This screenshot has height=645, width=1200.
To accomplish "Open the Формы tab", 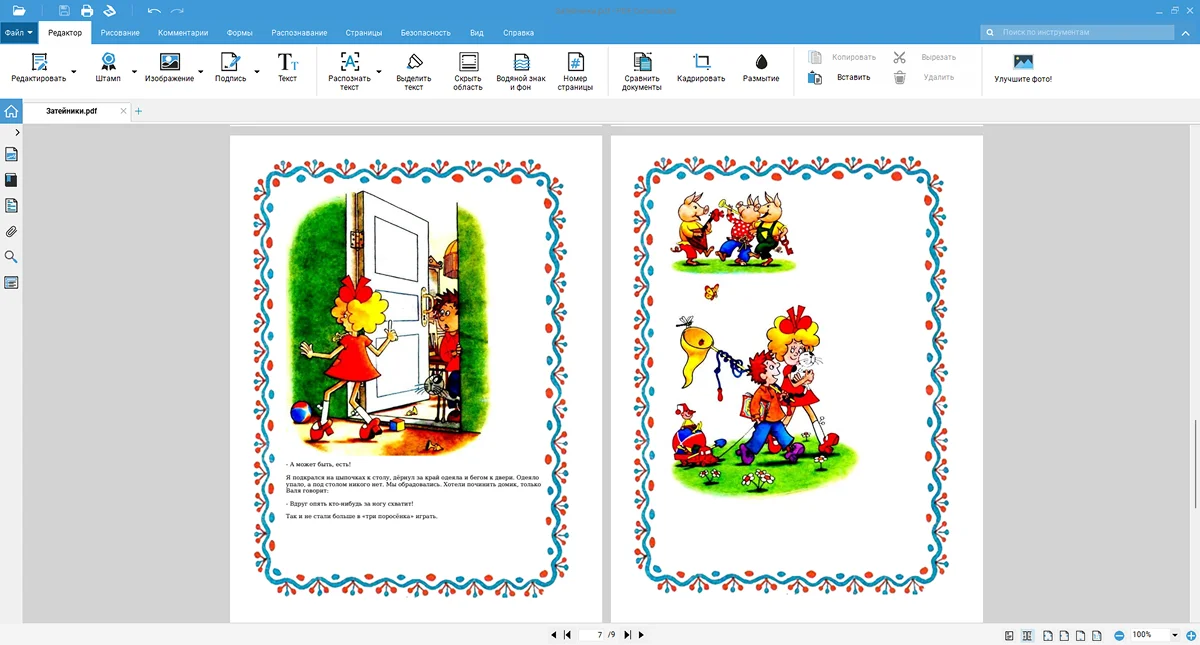I will [x=240, y=33].
